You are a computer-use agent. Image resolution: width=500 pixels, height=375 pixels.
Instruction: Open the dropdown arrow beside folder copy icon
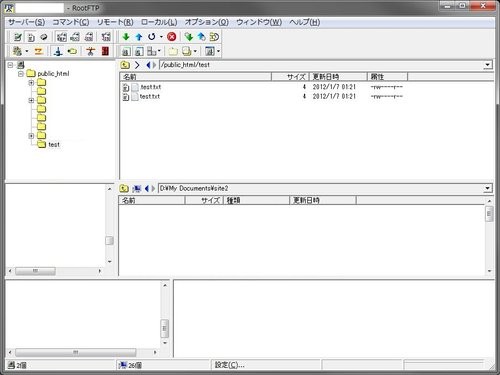[x=195, y=51]
